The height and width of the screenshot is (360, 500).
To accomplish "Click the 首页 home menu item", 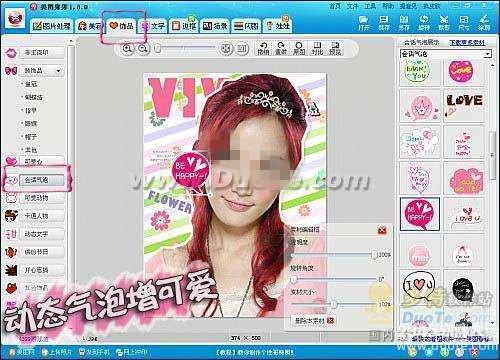I will tap(335, 6).
